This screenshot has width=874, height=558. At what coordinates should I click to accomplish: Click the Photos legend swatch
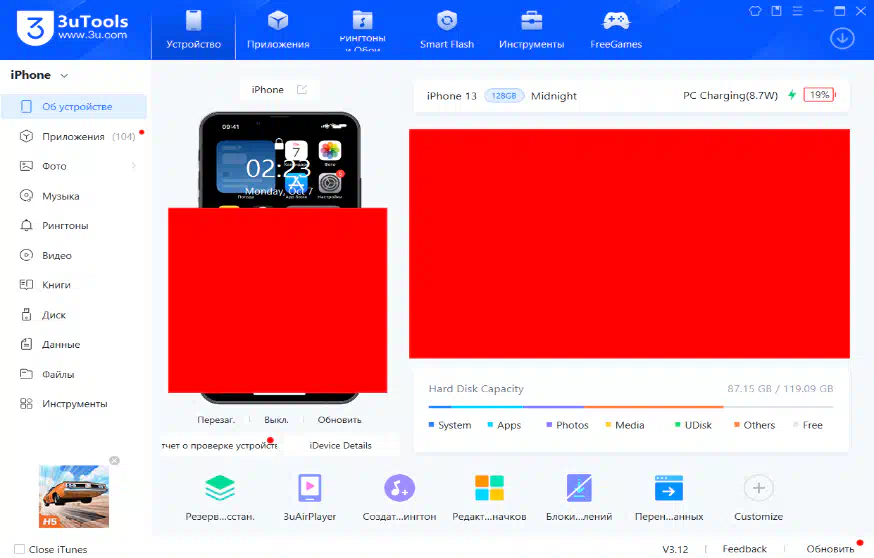[549, 425]
